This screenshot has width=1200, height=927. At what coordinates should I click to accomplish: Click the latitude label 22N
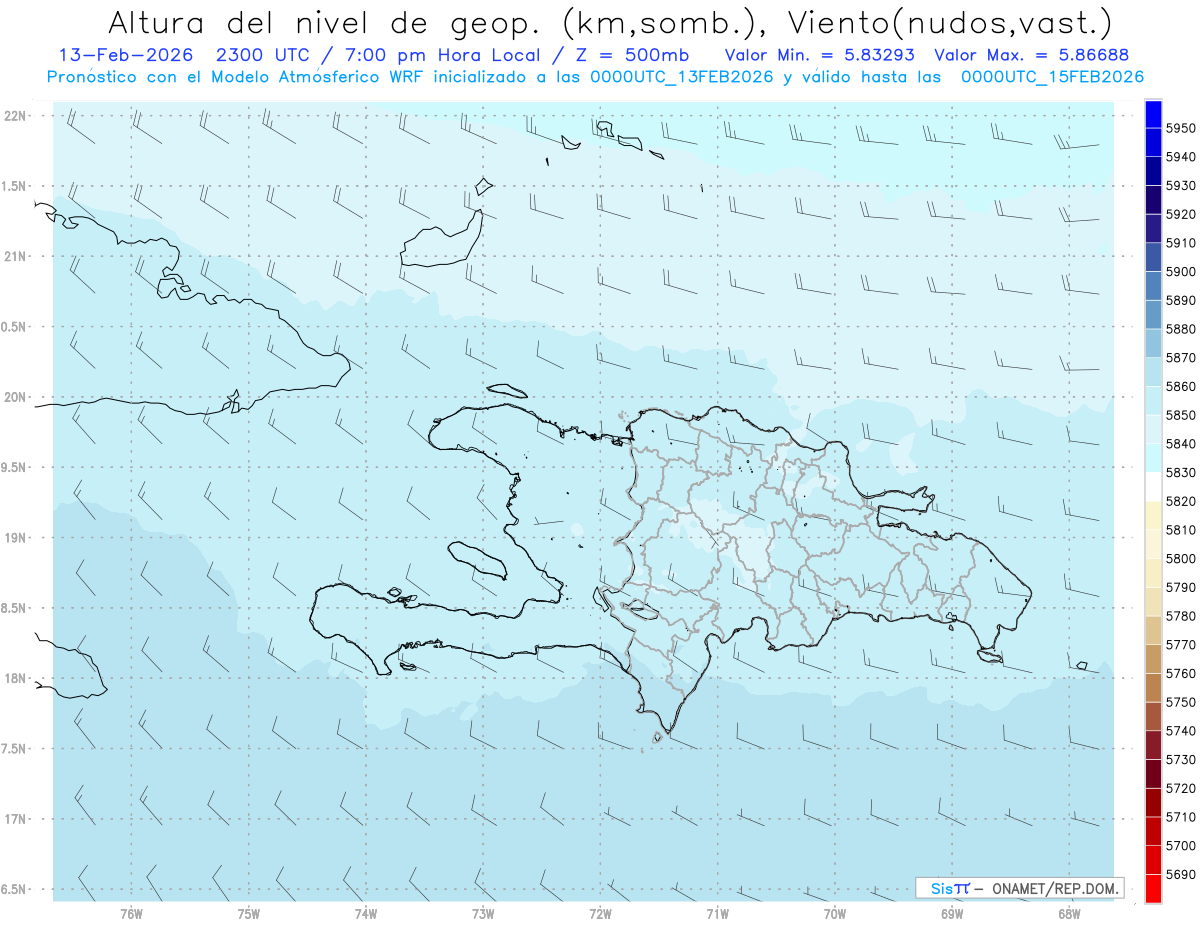click(x=16, y=116)
